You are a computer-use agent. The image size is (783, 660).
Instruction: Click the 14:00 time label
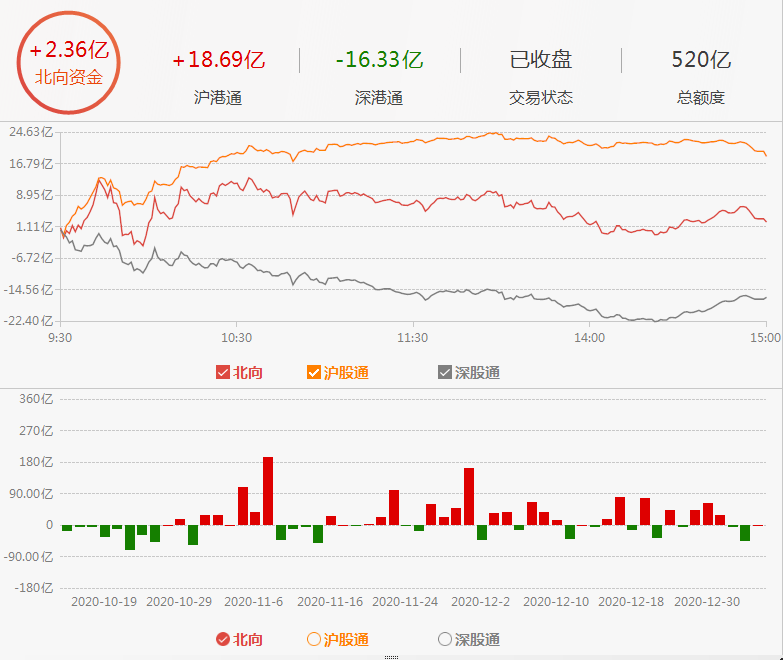pyautogui.click(x=589, y=338)
